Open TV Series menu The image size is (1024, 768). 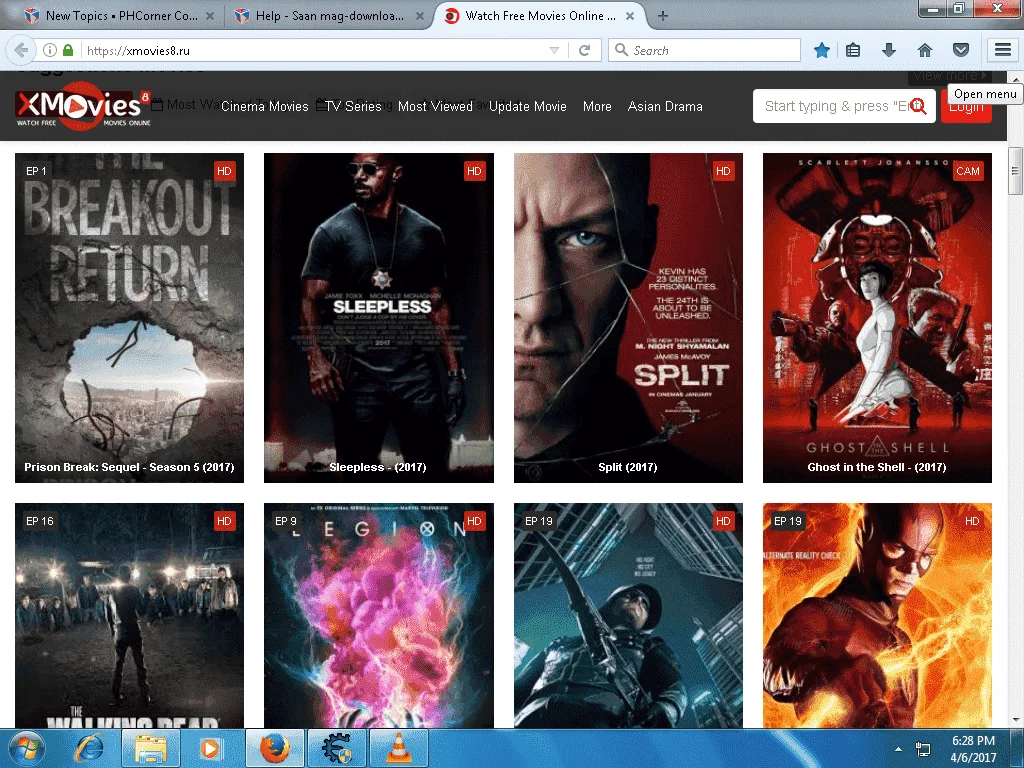pyautogui.click(x=353, y=106)
